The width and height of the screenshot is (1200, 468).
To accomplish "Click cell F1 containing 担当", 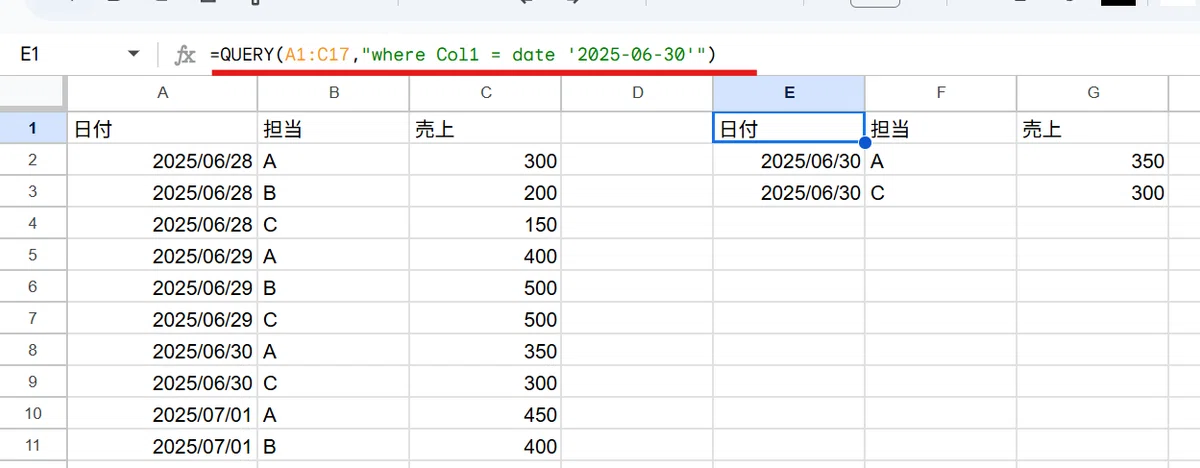I will tap(941, 127).
